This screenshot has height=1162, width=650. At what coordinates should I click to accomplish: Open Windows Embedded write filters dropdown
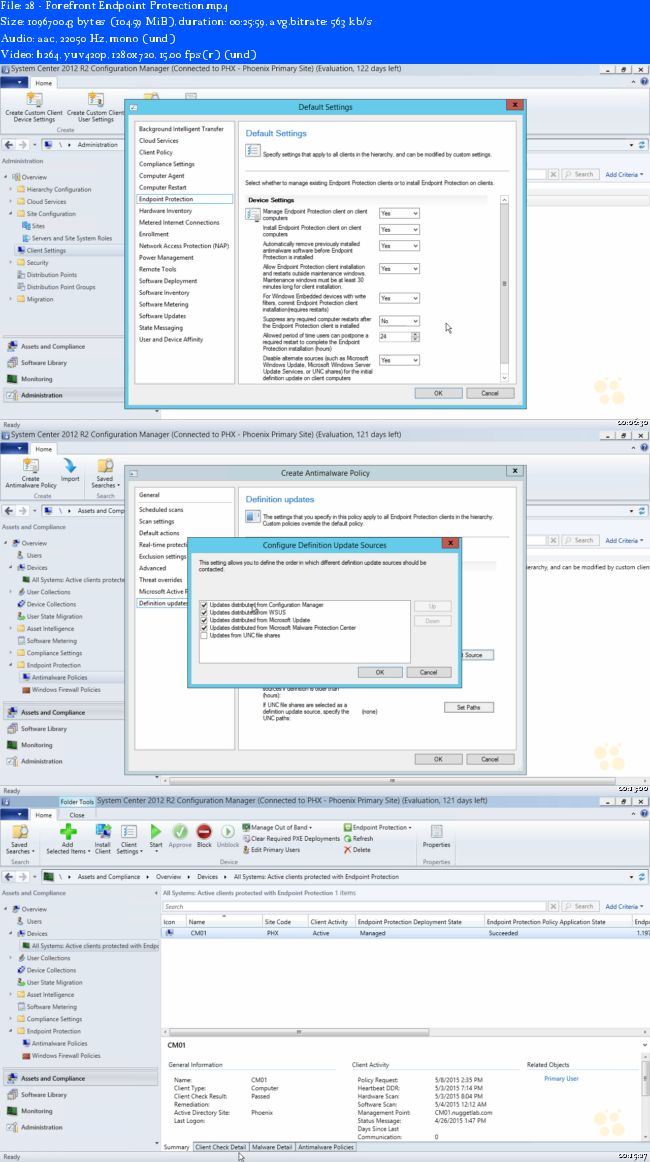click(399, 297)
